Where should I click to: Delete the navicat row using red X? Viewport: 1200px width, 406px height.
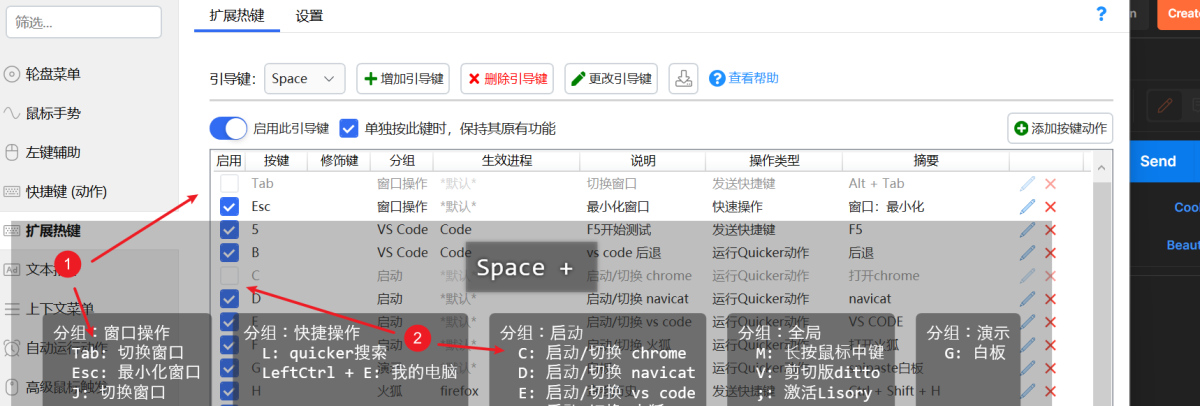click(1050, 298)
